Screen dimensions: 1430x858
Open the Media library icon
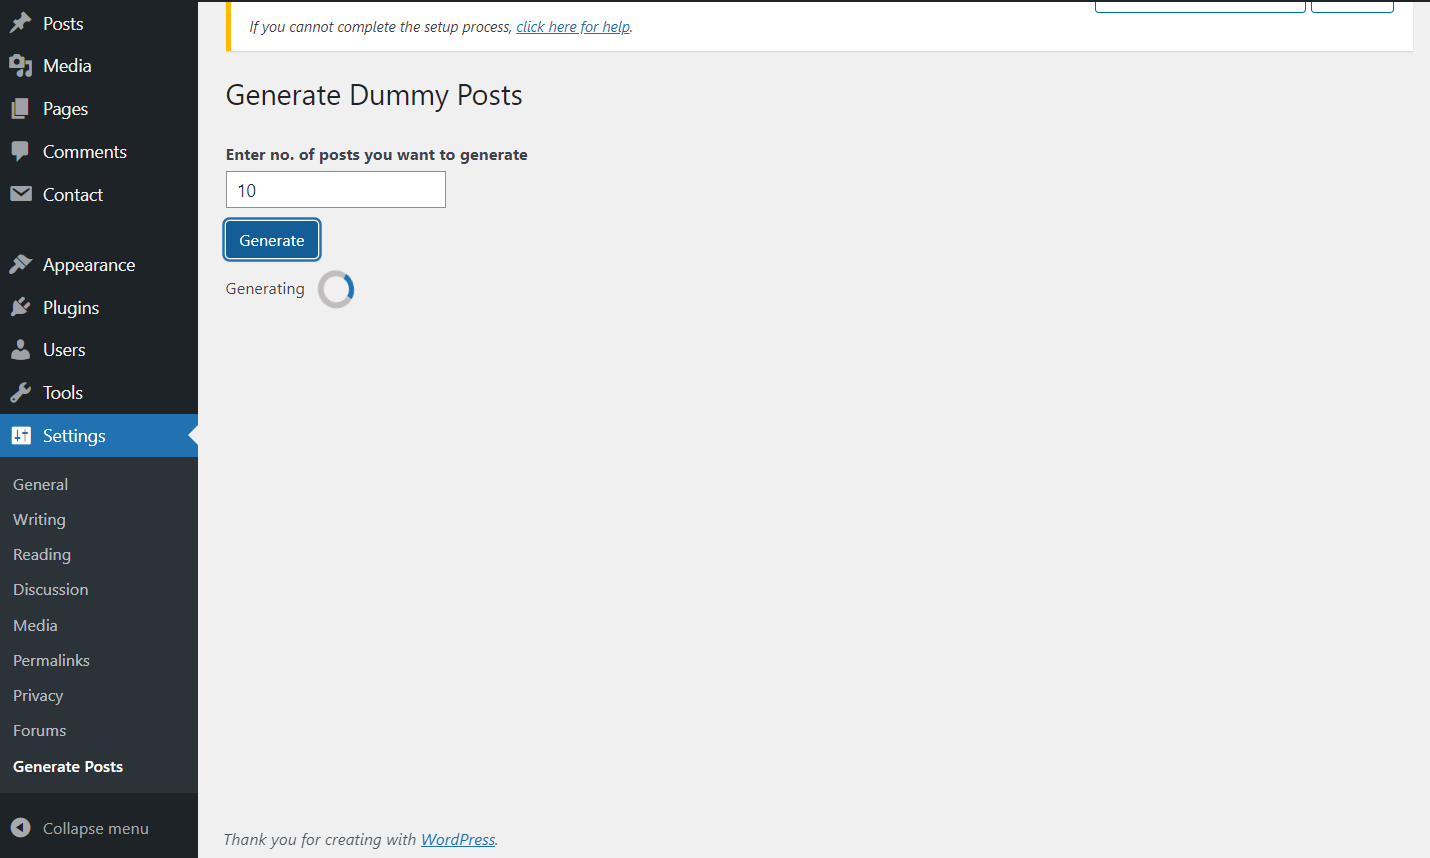click(22, 65)
